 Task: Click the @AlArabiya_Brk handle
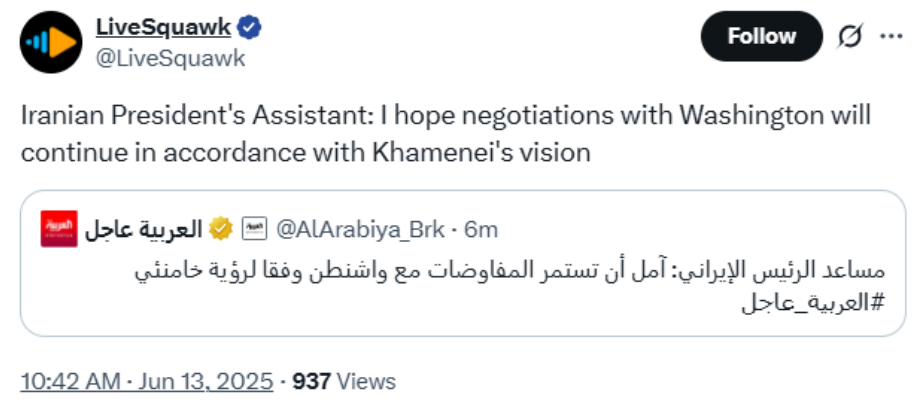tap(360, 230)
